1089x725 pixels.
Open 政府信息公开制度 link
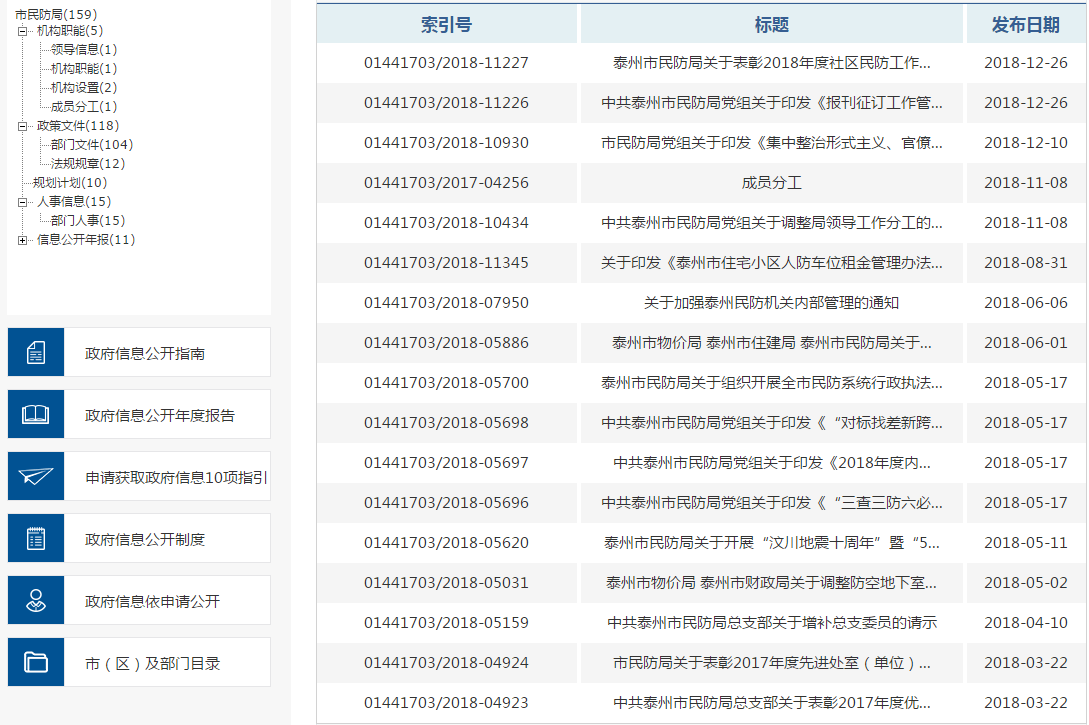coord(144,539)
